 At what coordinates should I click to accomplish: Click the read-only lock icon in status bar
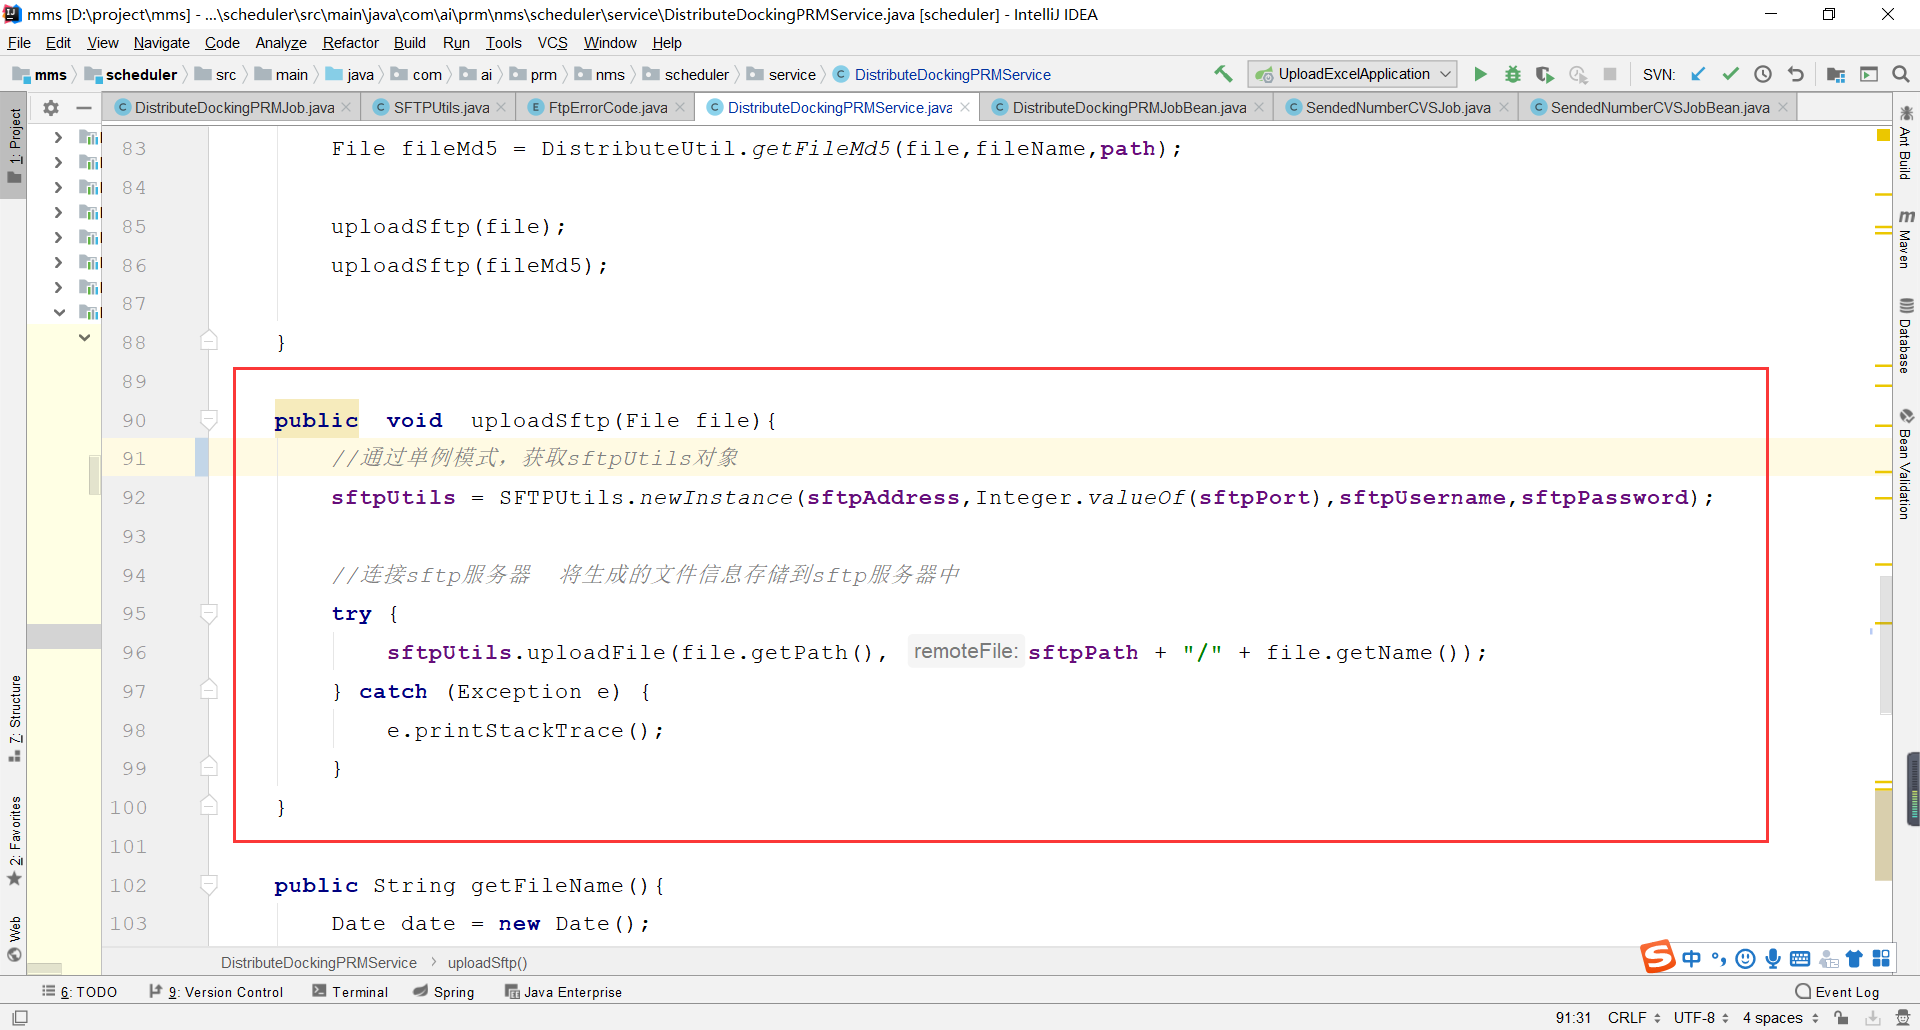pos(1842,1018)
